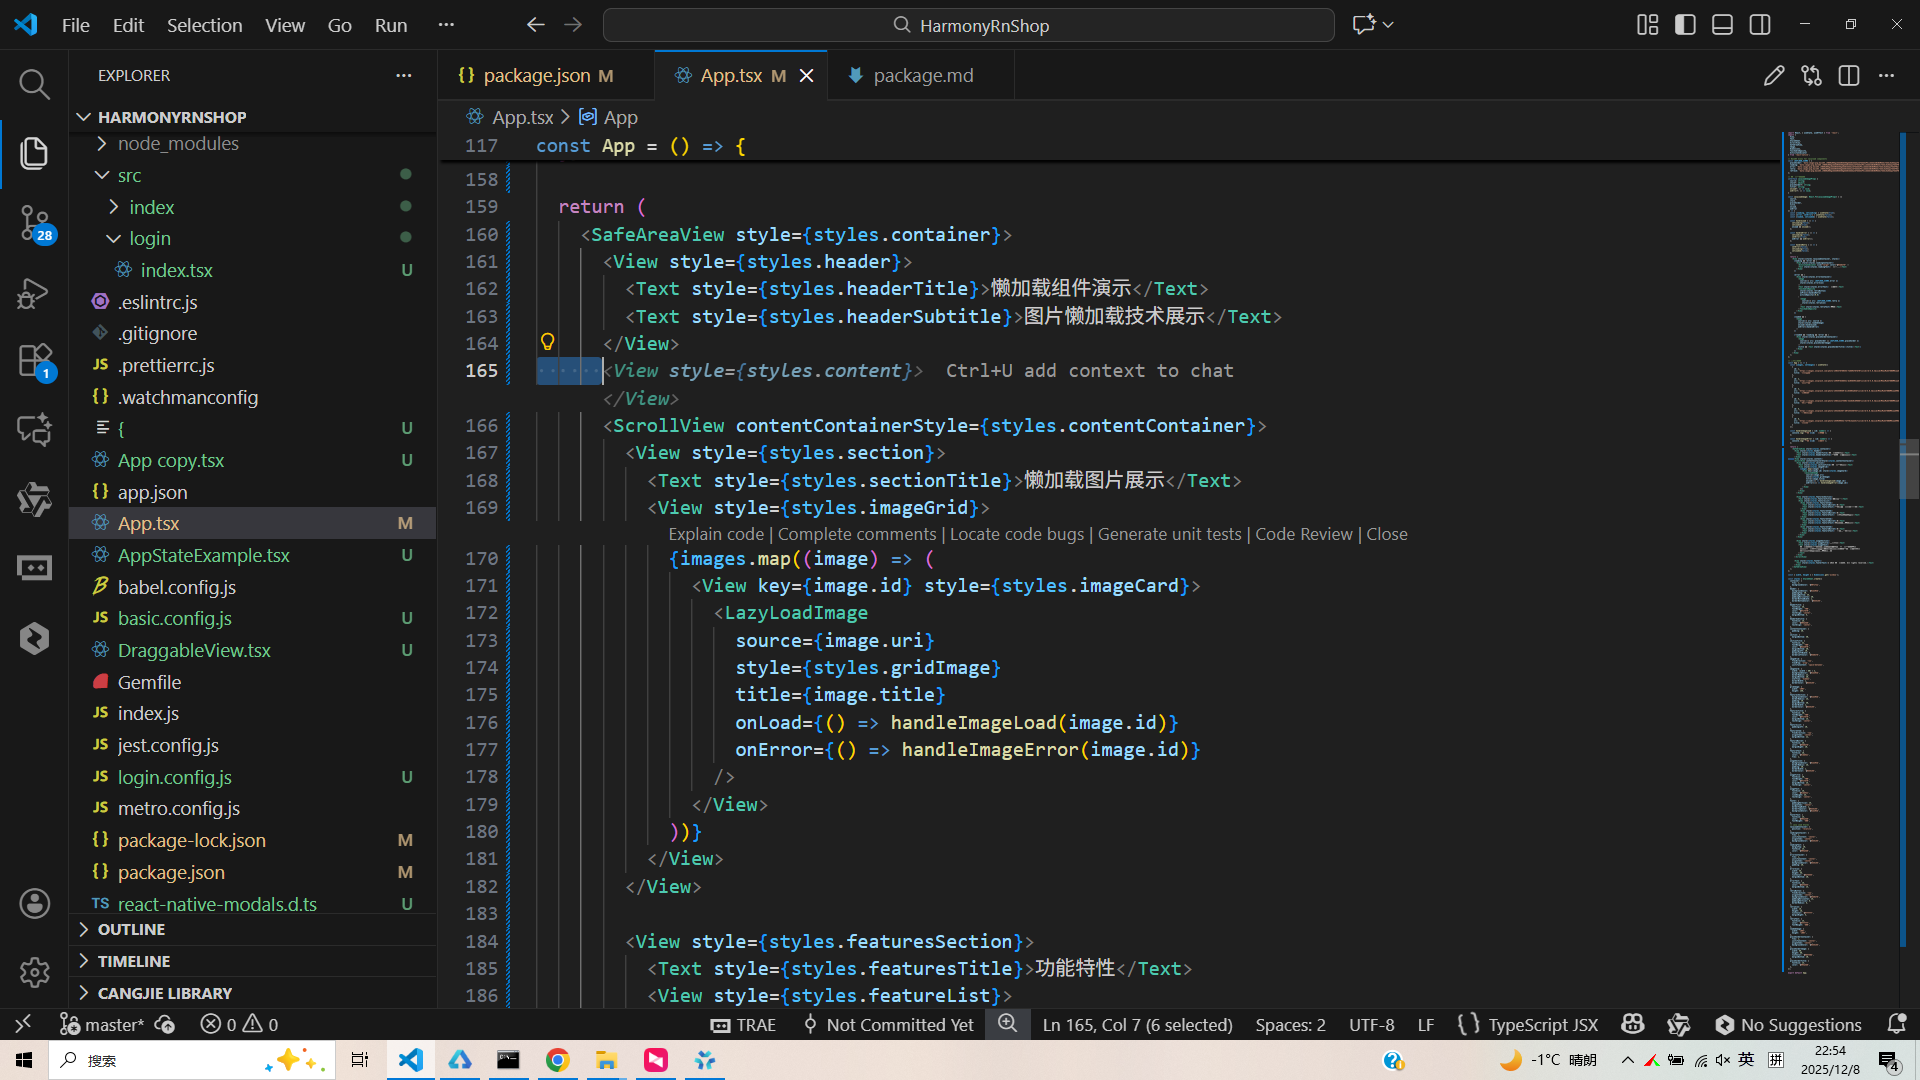Toggle the bottom panel layout button
The height and width of the screenshot is (1080, 1920).
tap(1722, 25)
